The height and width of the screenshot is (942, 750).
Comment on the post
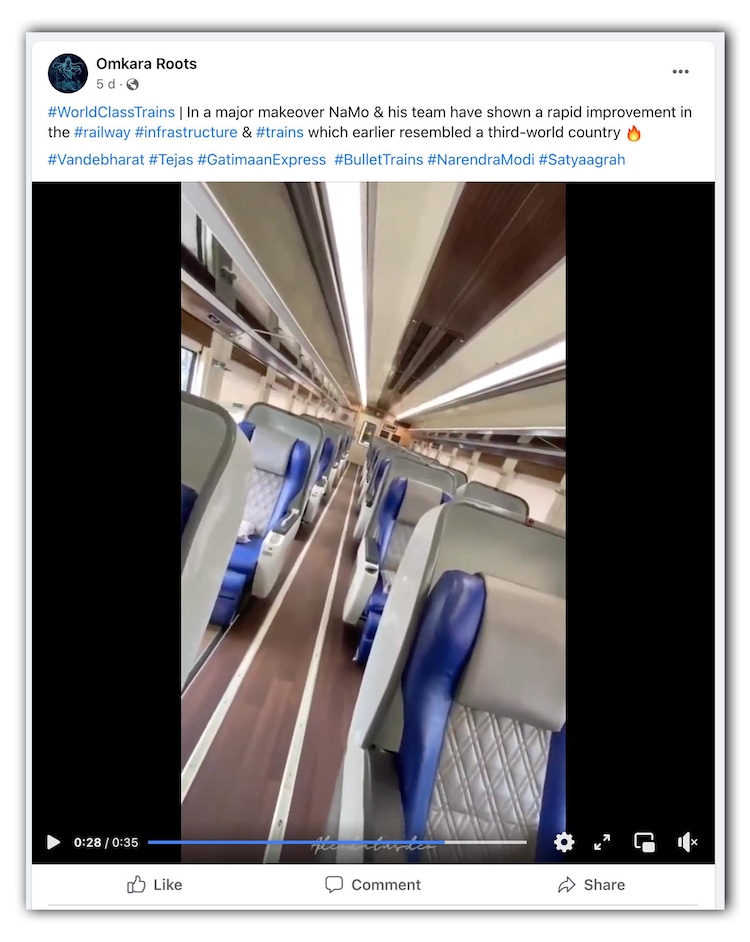pyautogui.click(x=373, y=884)
